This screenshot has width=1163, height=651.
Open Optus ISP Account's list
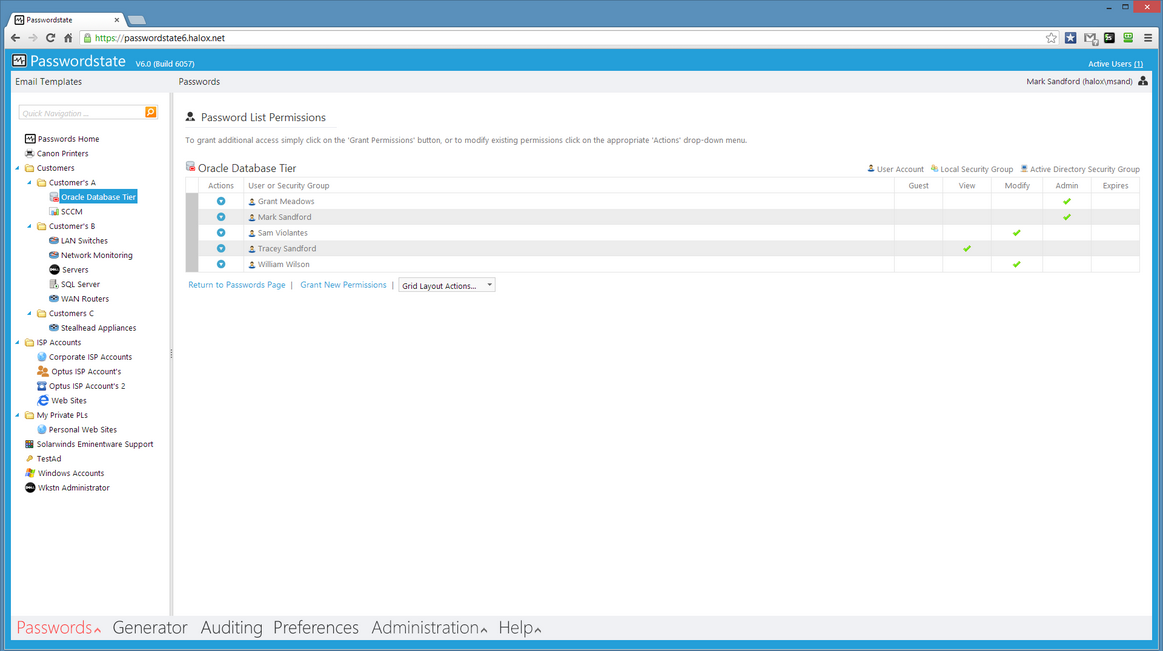pyautogui.click(x=86, y=371)
